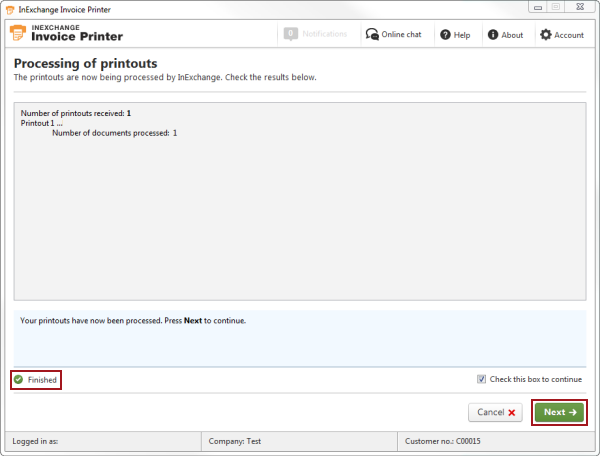Open the Help menu item
The image size is (600, 456).
coord(455,35)
